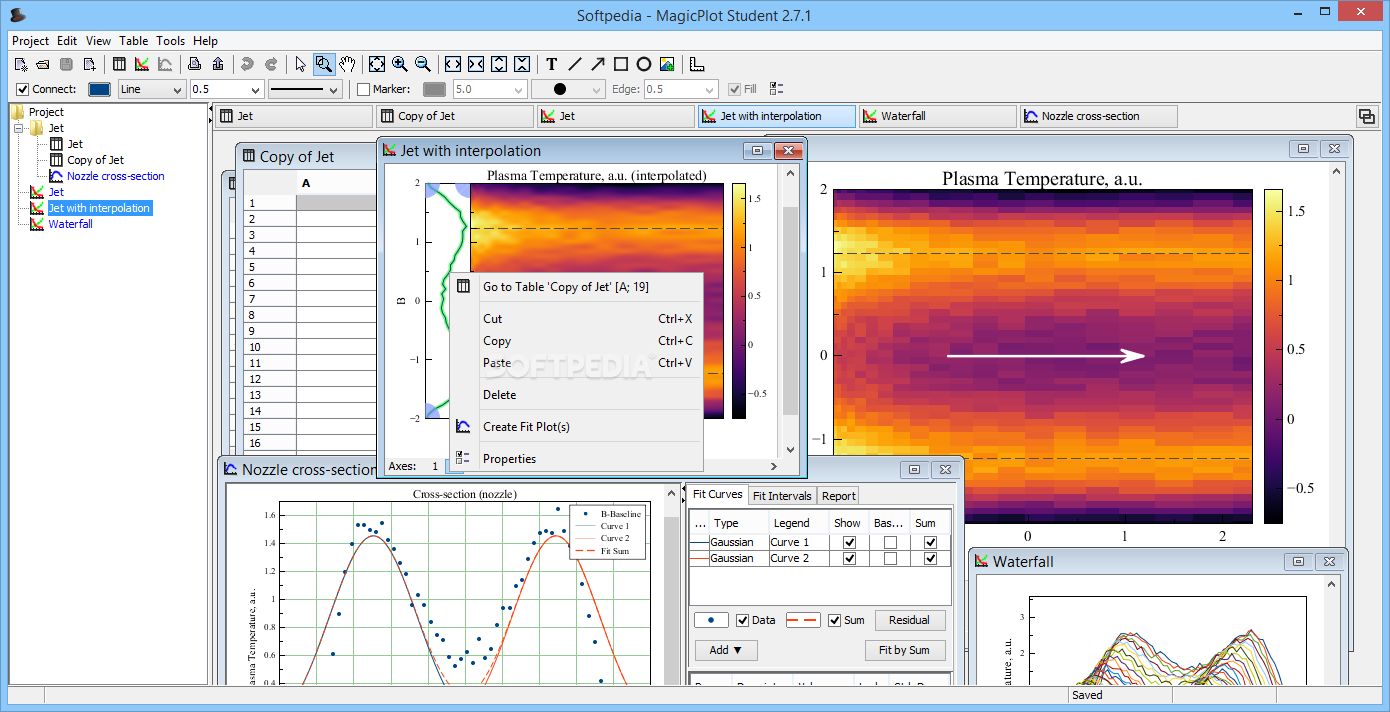Viewport: 1390px width, 712px height.
Task: Toggle the Data checkbox in fit panel
Action: (742, 620)
